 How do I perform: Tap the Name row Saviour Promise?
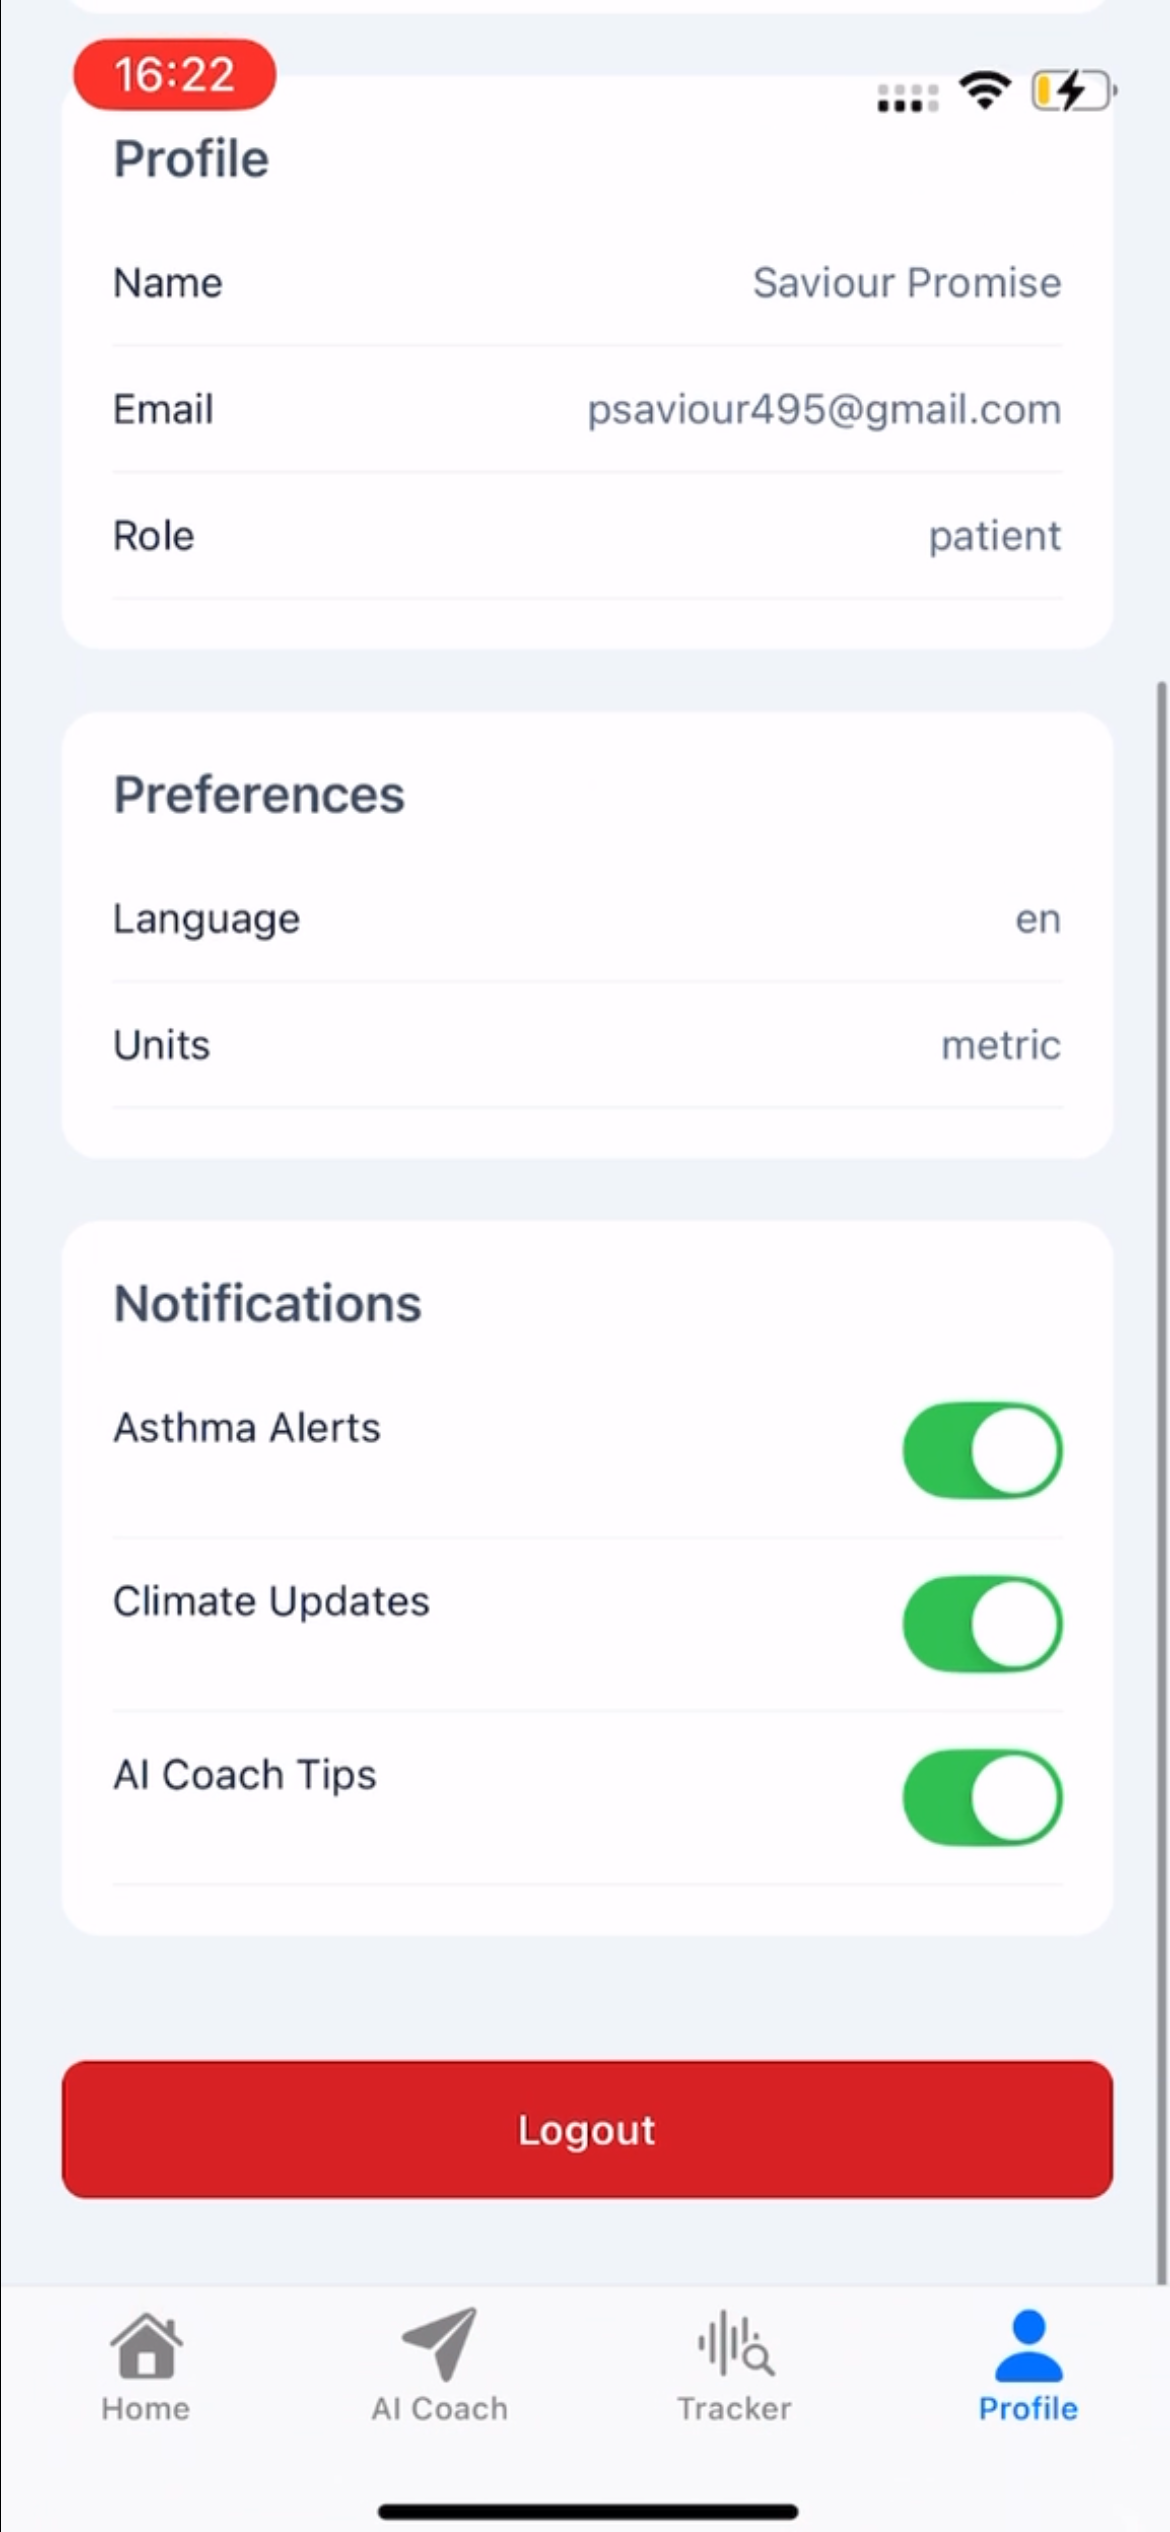pyautogui.click(x=587, y=283)
